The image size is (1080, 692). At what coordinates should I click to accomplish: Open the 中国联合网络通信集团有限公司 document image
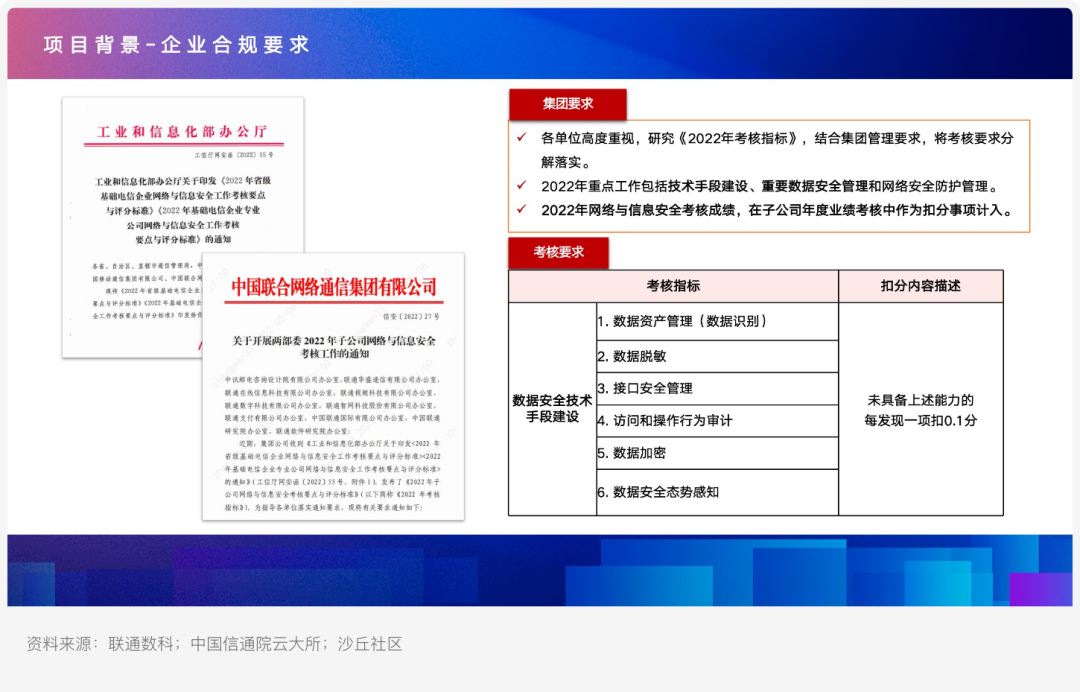point(334,386)
